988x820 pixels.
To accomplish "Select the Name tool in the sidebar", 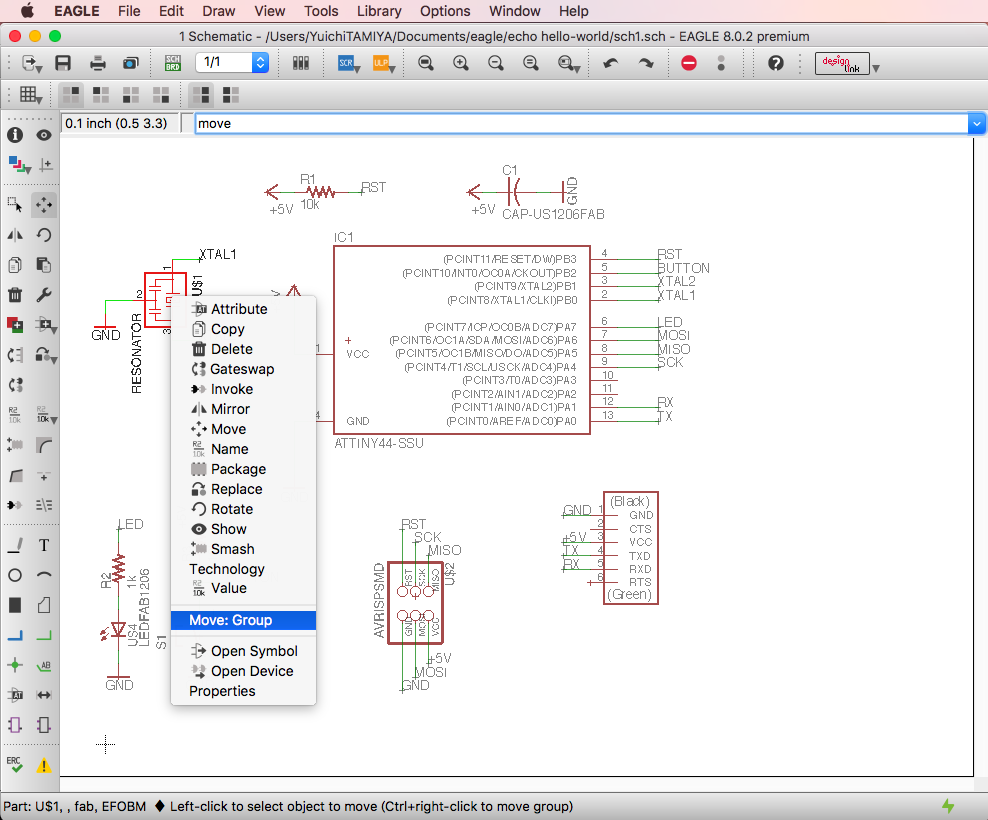I will [15, 414].
